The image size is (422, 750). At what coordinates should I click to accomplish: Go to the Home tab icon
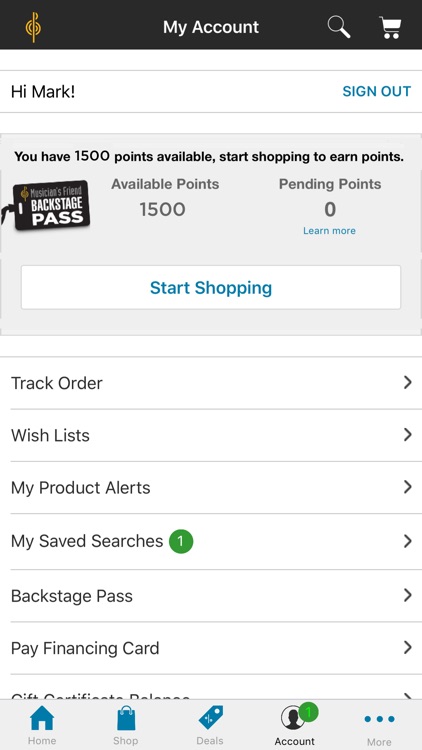pos(42,718)
